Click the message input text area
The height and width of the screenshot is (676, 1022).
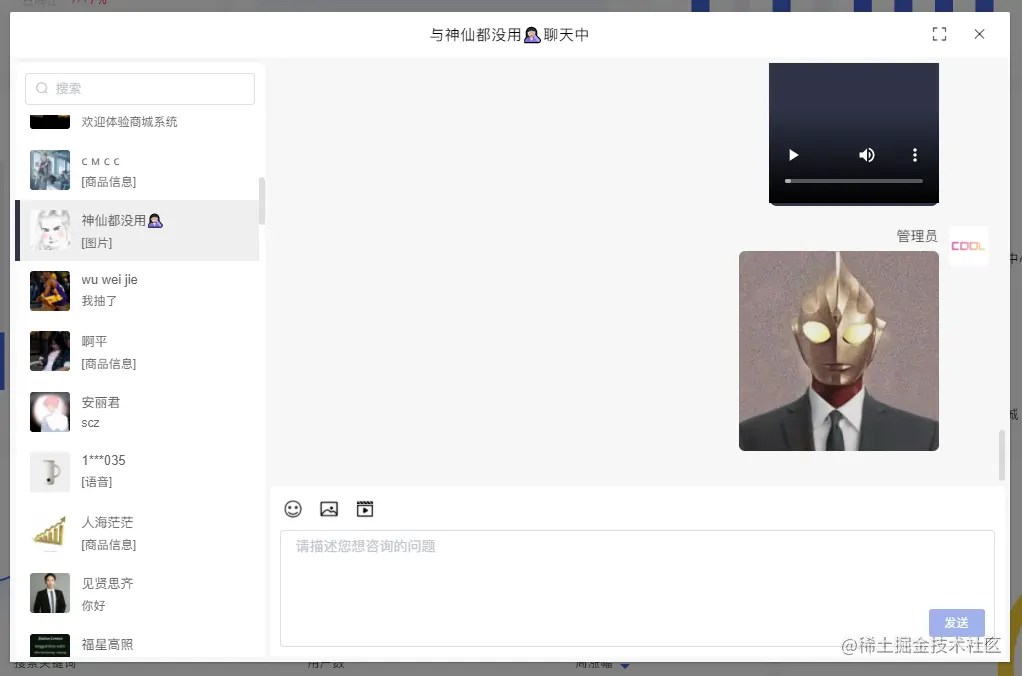tap(637, 588)
